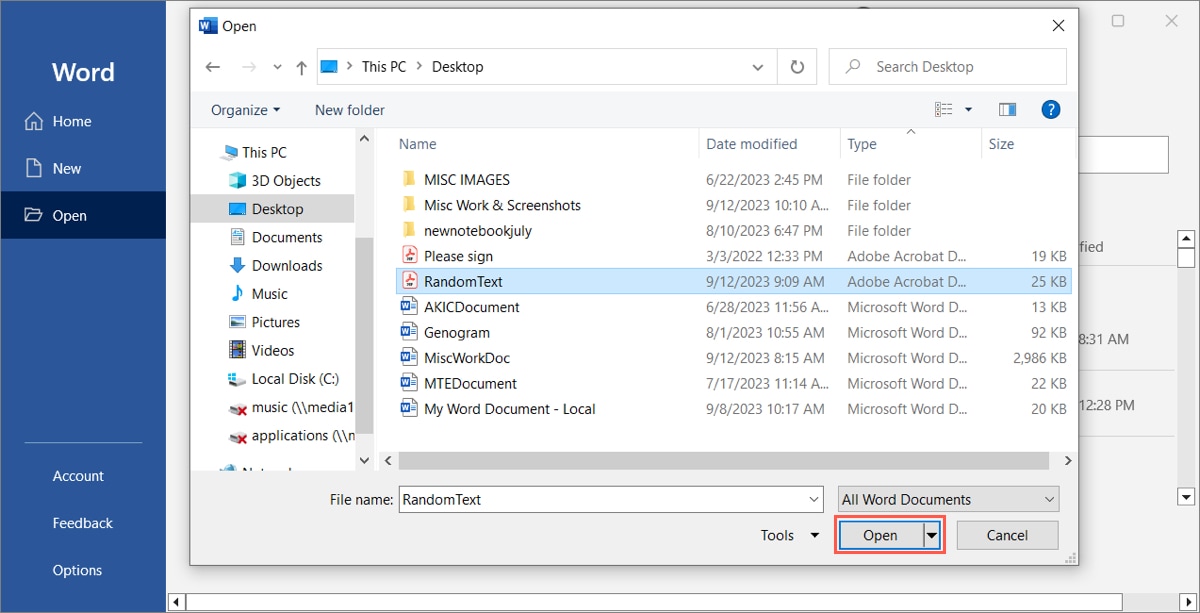Click the back navigation arrow
This screenshot has height=613, width=1200.
[212, 66]
